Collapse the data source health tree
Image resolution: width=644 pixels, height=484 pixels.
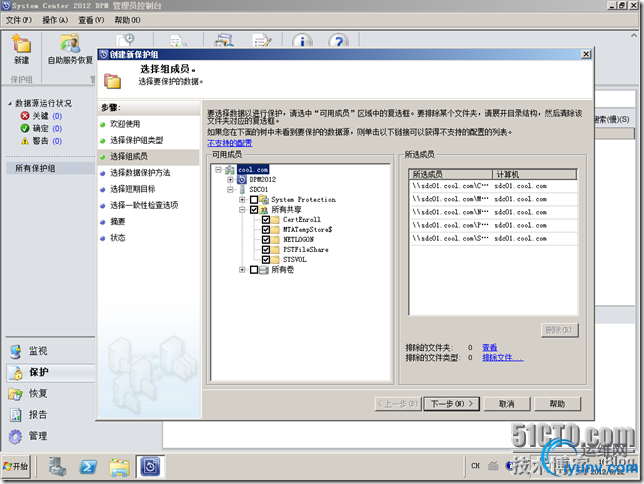(x=9, y=104)
